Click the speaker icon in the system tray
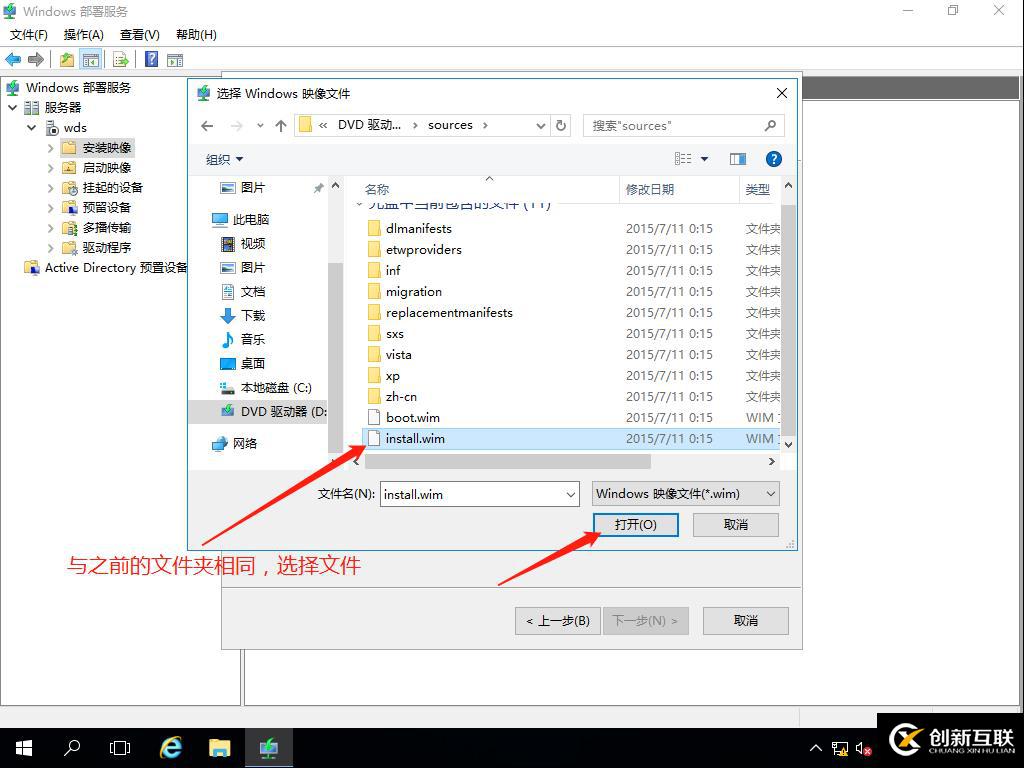 point(864,747)
